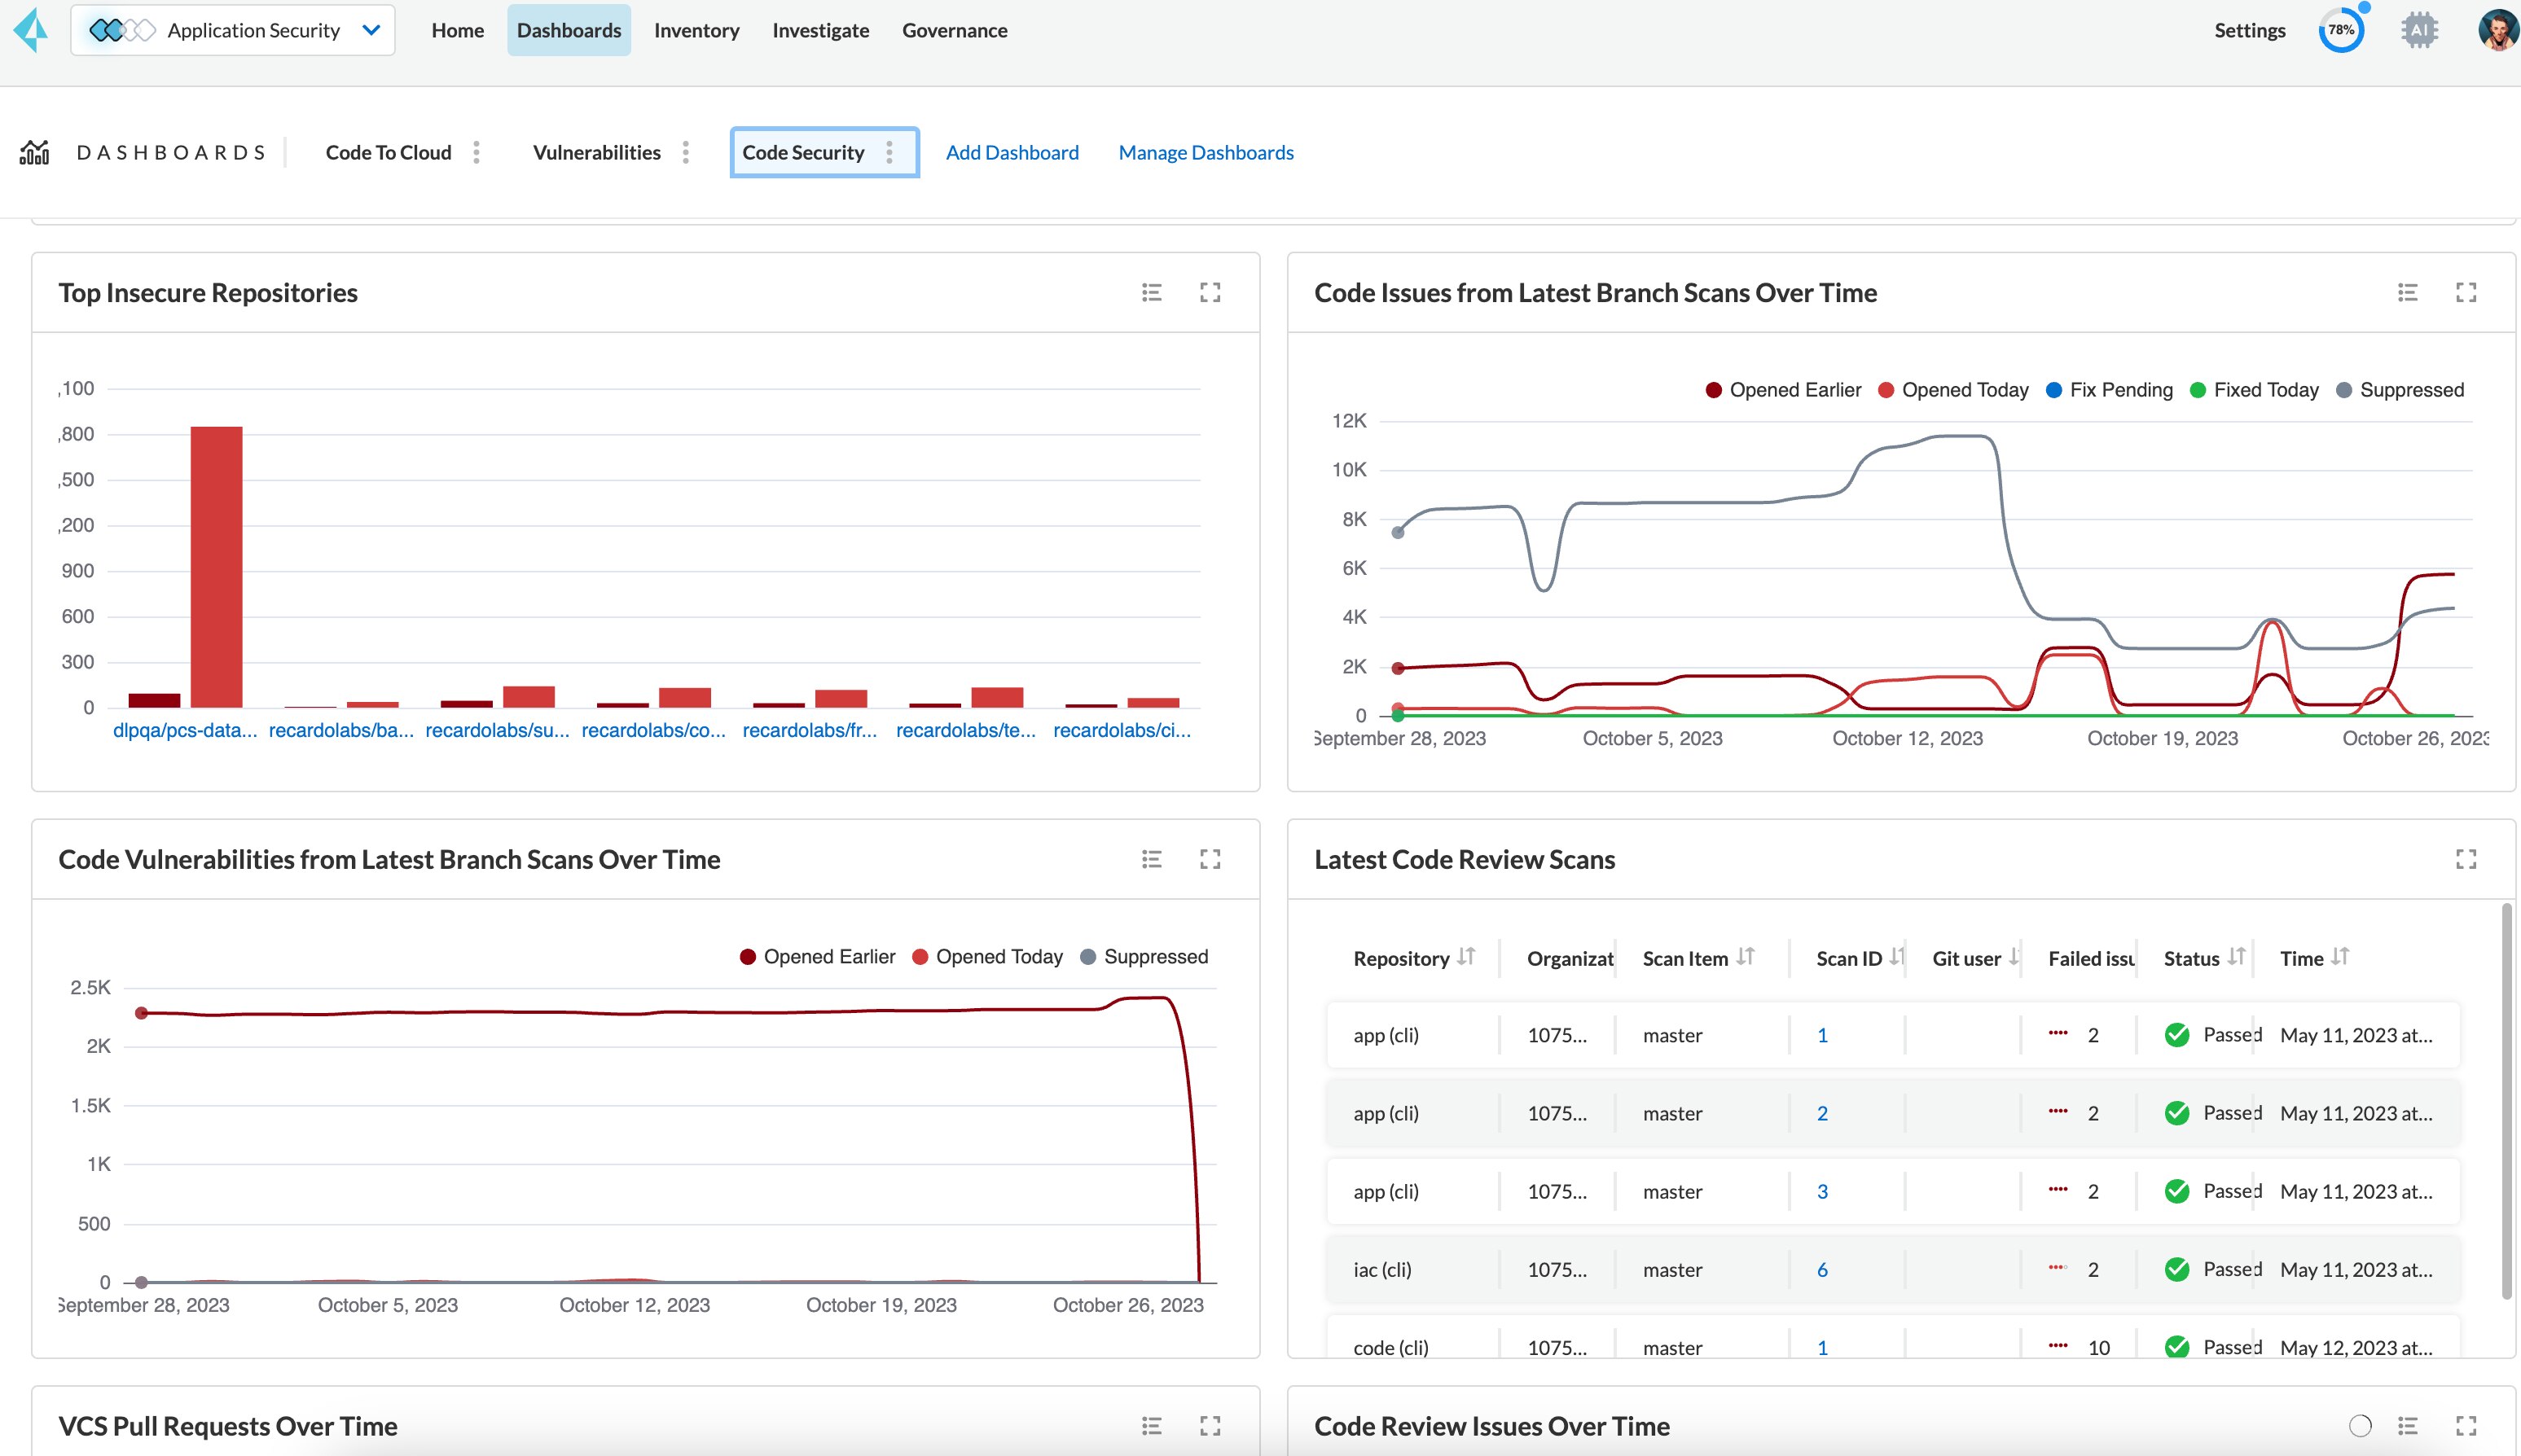Switch to the Vulnerabilities dashboard tab
Viewport: 2521px width, 1456px height.
point(597,152)
